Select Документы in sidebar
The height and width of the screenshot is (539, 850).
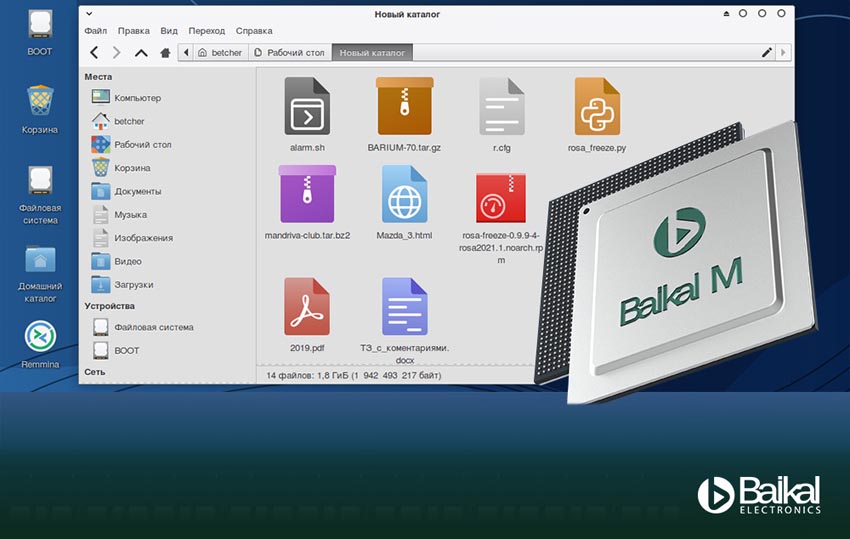(x=126, y=191)
